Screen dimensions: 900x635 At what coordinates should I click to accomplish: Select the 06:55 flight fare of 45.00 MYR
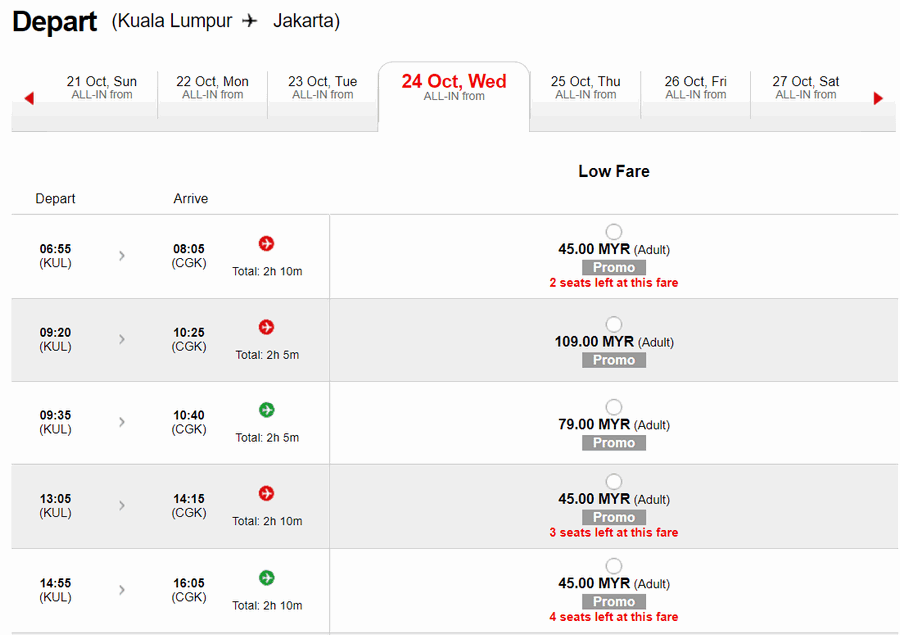(x=614, y=231)
